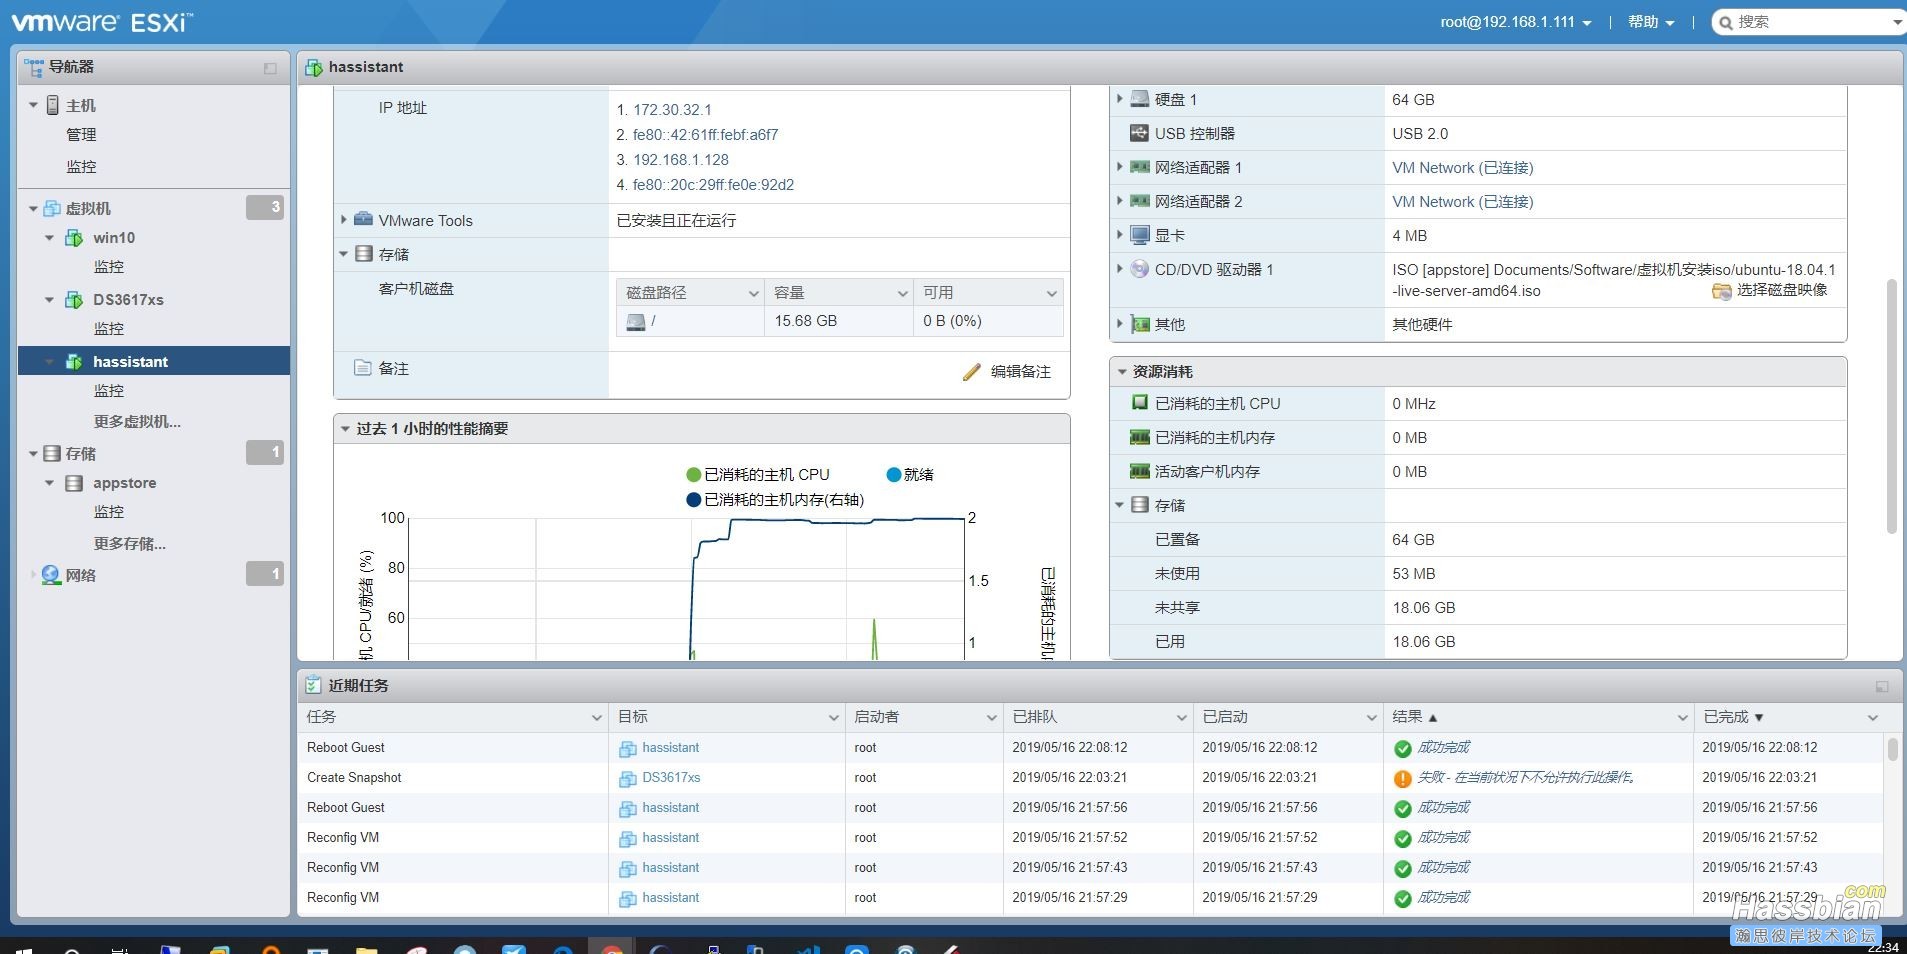This screenshot has height=954, width=1907.
Task: Click the other hardware icon
Action: [1140, 324]
